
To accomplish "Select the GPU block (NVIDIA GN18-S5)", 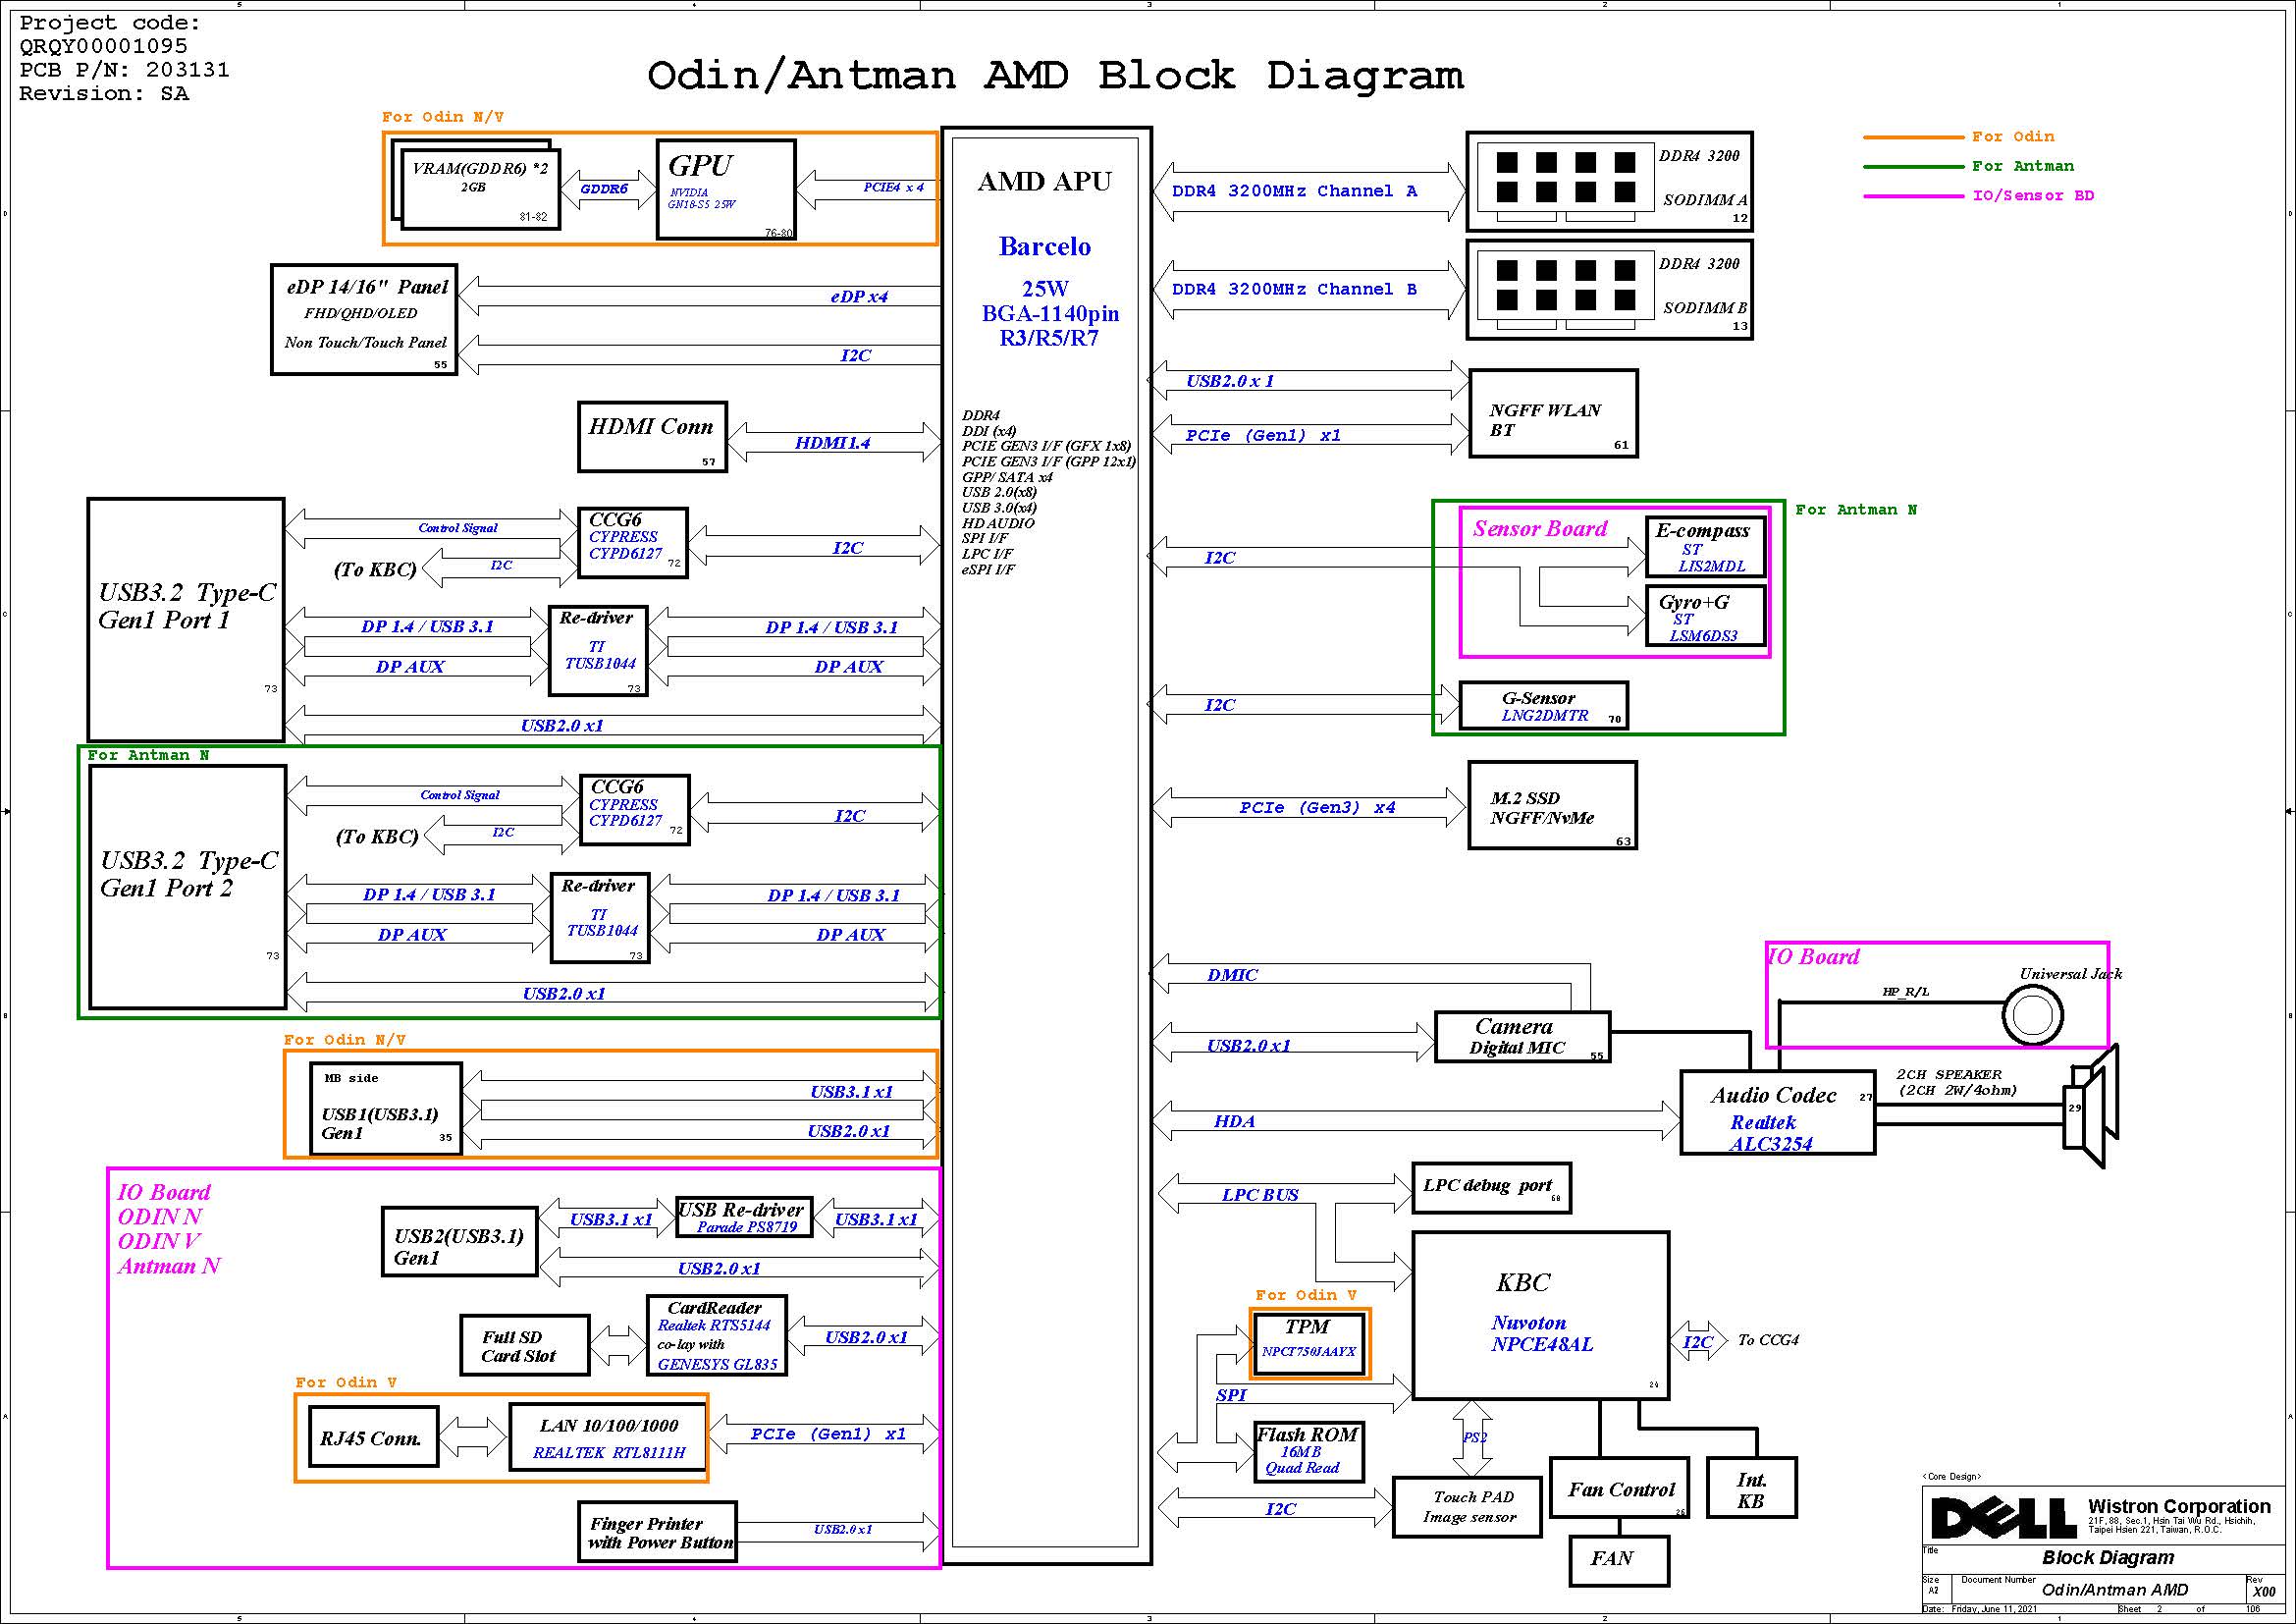I will click(726, 190).
